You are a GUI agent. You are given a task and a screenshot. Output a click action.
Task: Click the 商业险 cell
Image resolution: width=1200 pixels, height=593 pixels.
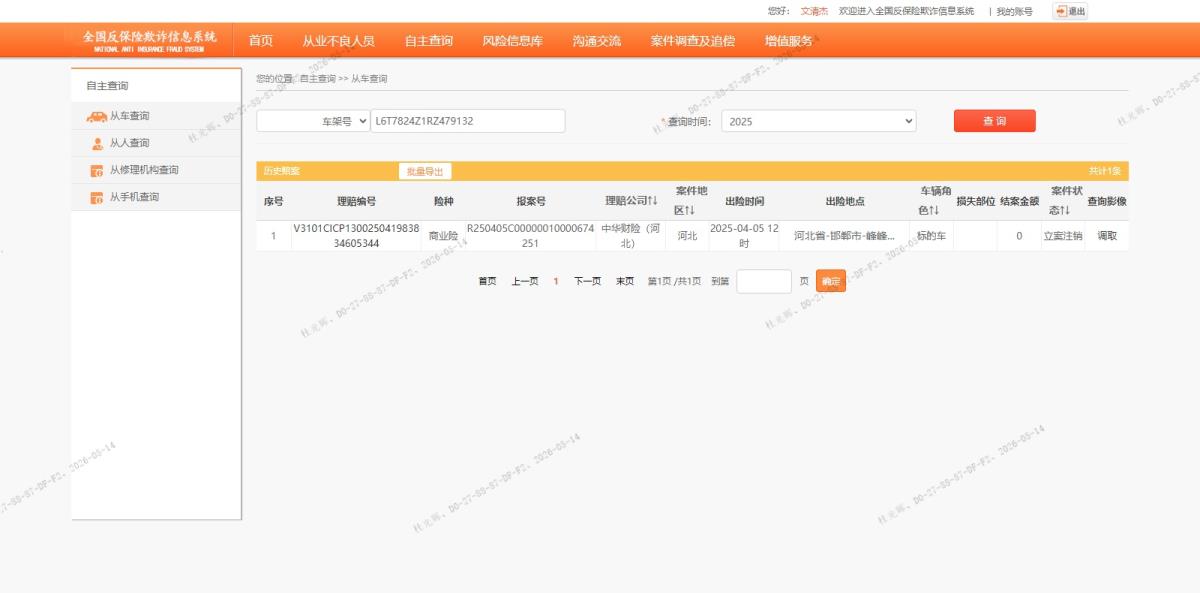(x=443, y=236)
